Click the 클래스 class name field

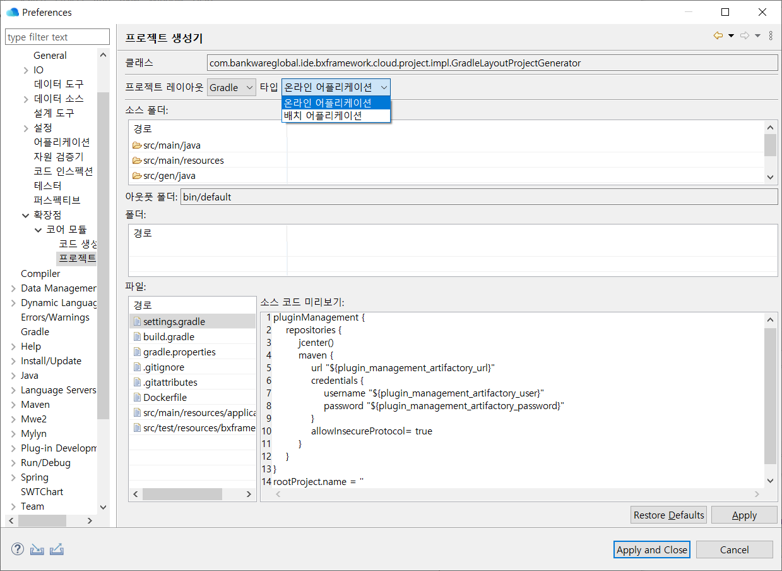click(492, 63)
